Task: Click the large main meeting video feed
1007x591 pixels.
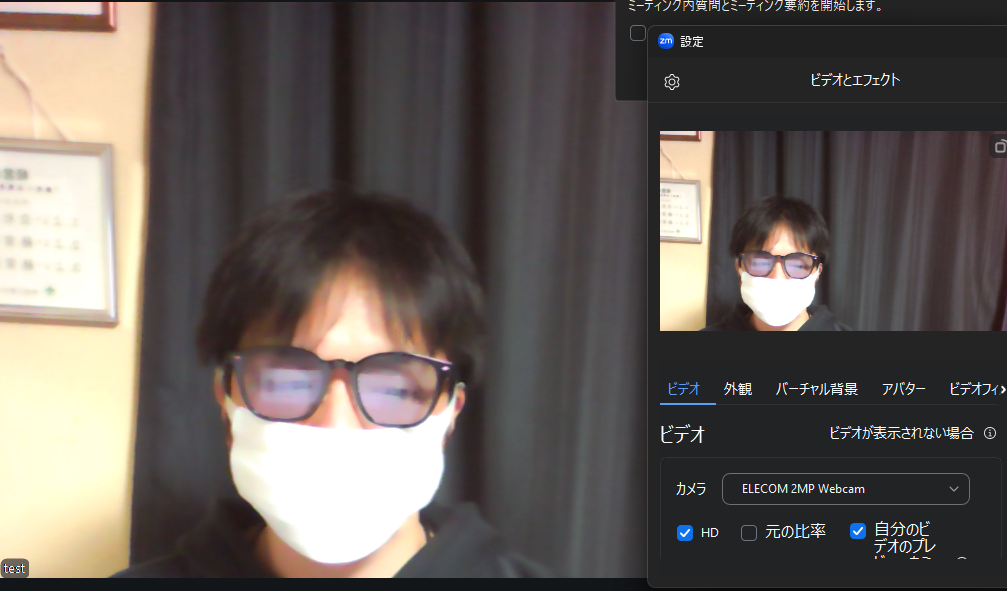Action: tap(320, 300)
